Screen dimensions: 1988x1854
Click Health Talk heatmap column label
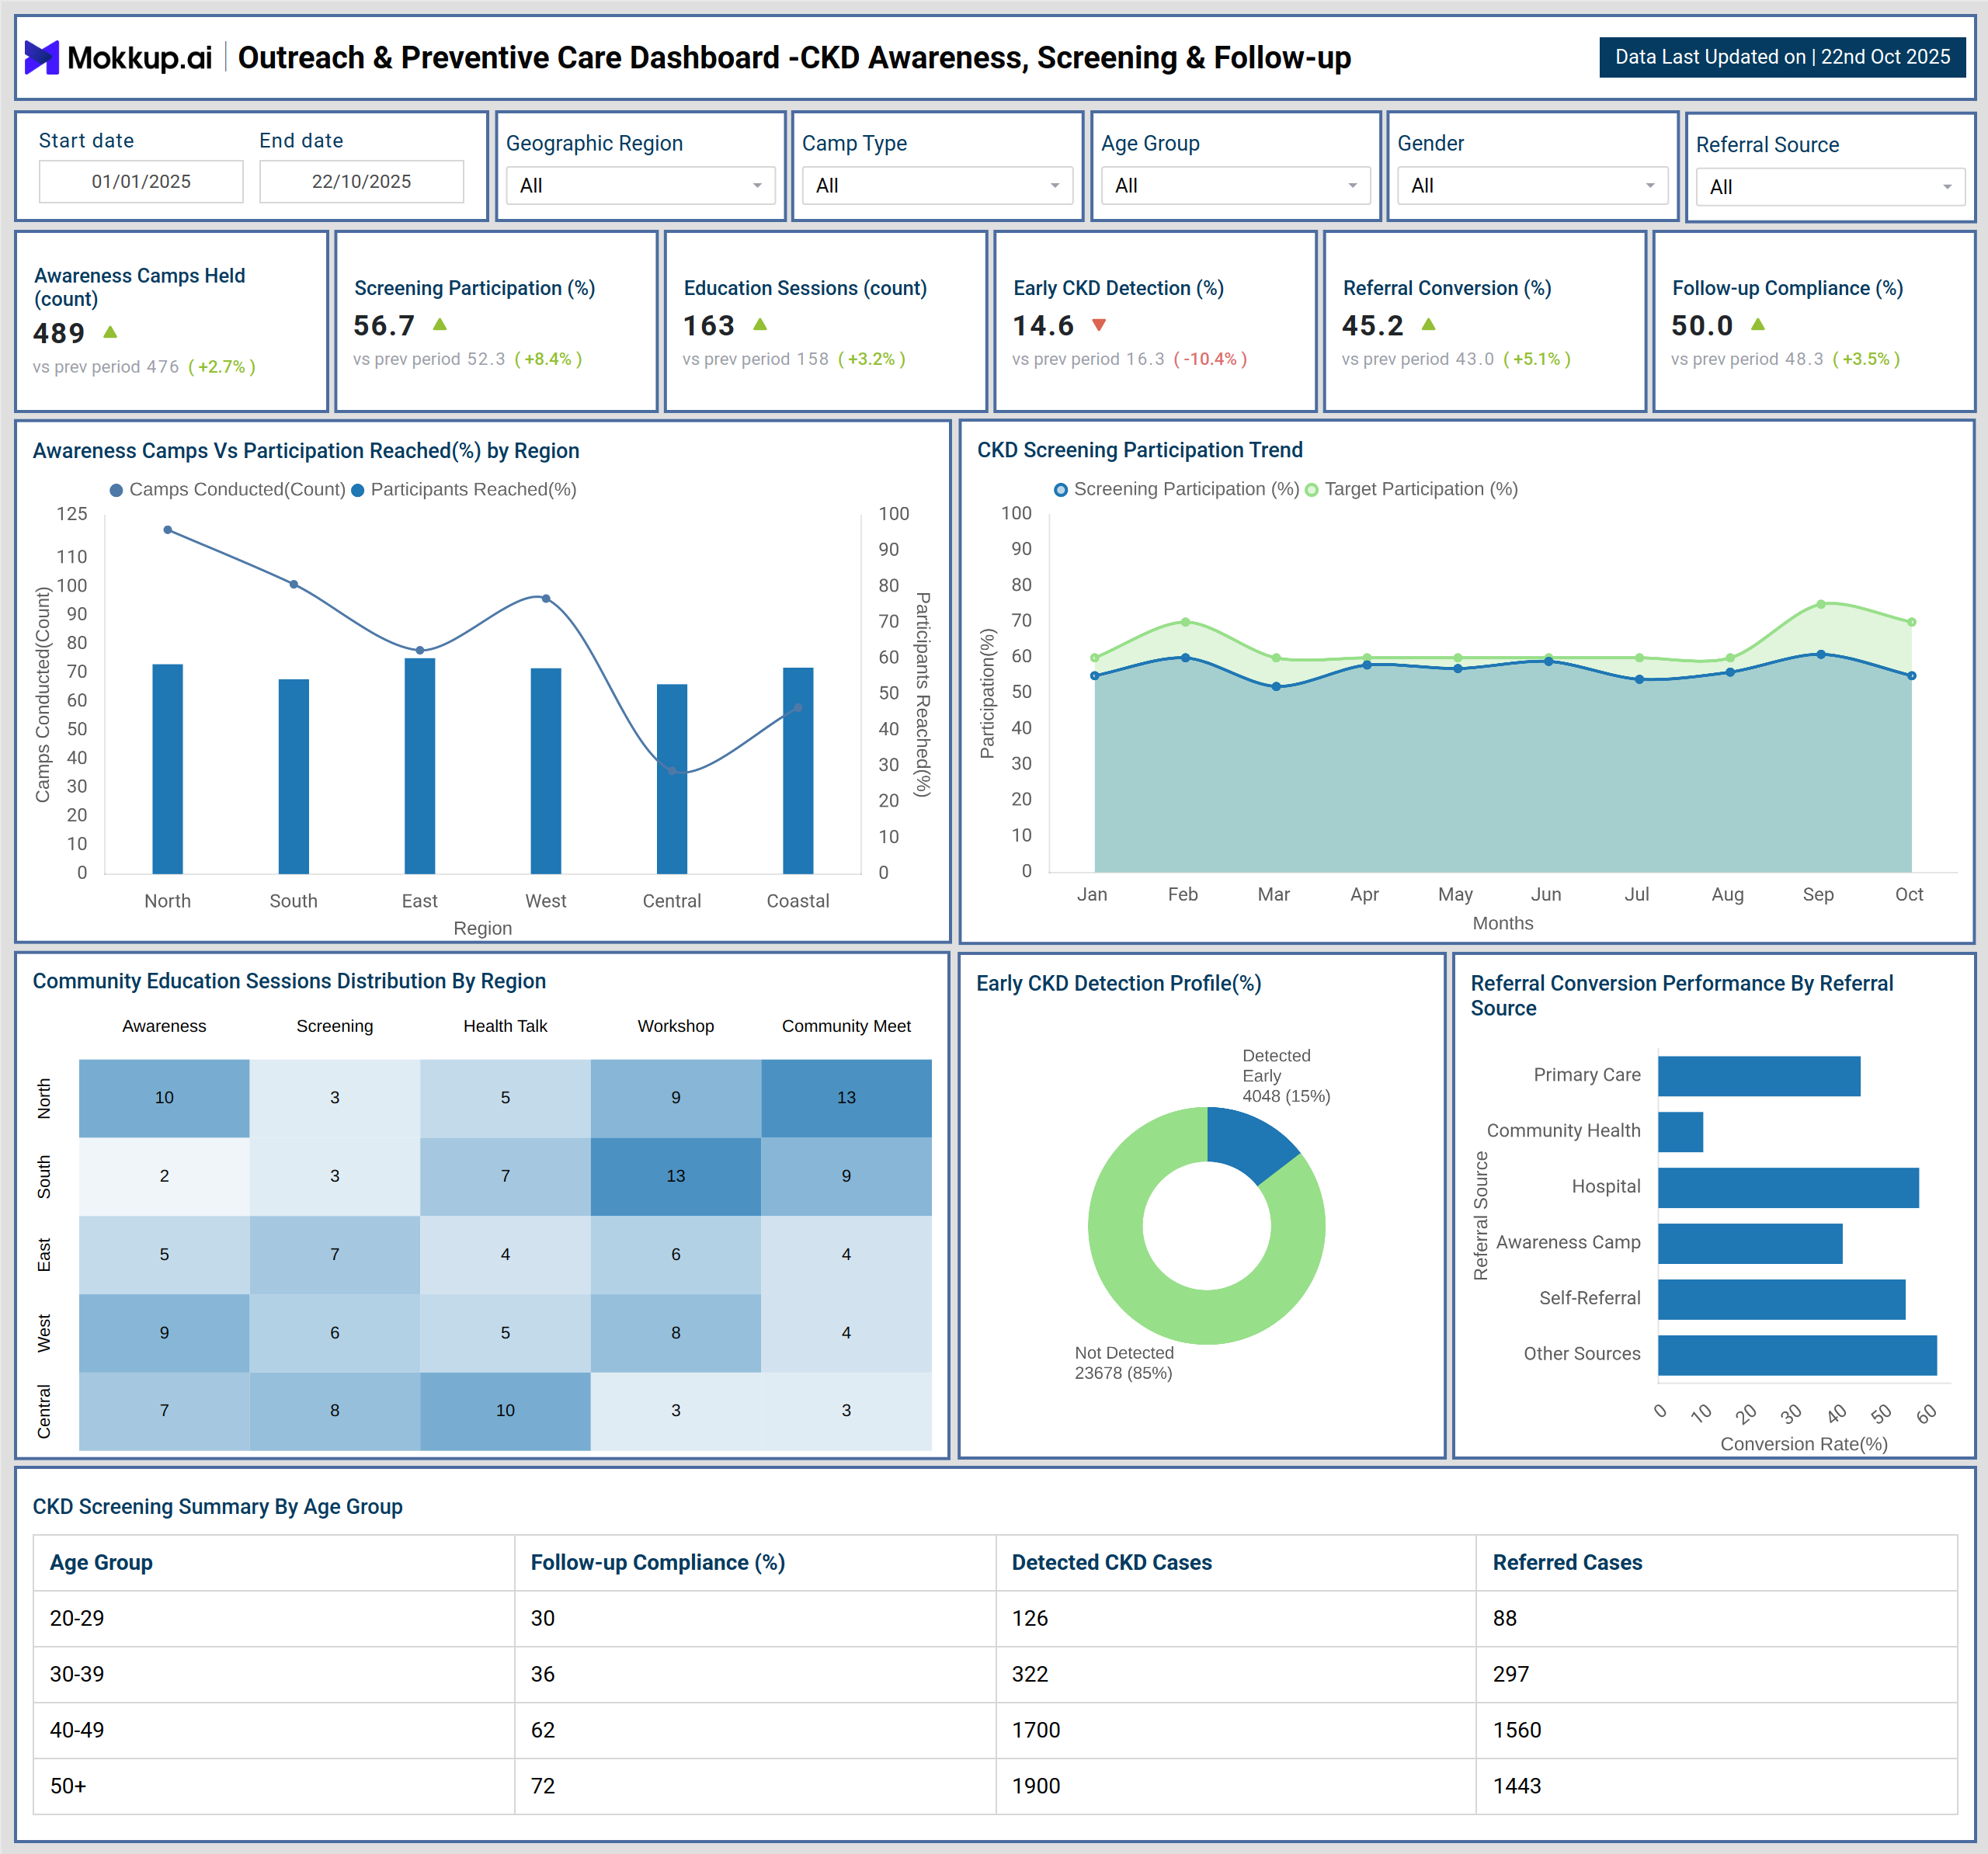coord(505,1026)
